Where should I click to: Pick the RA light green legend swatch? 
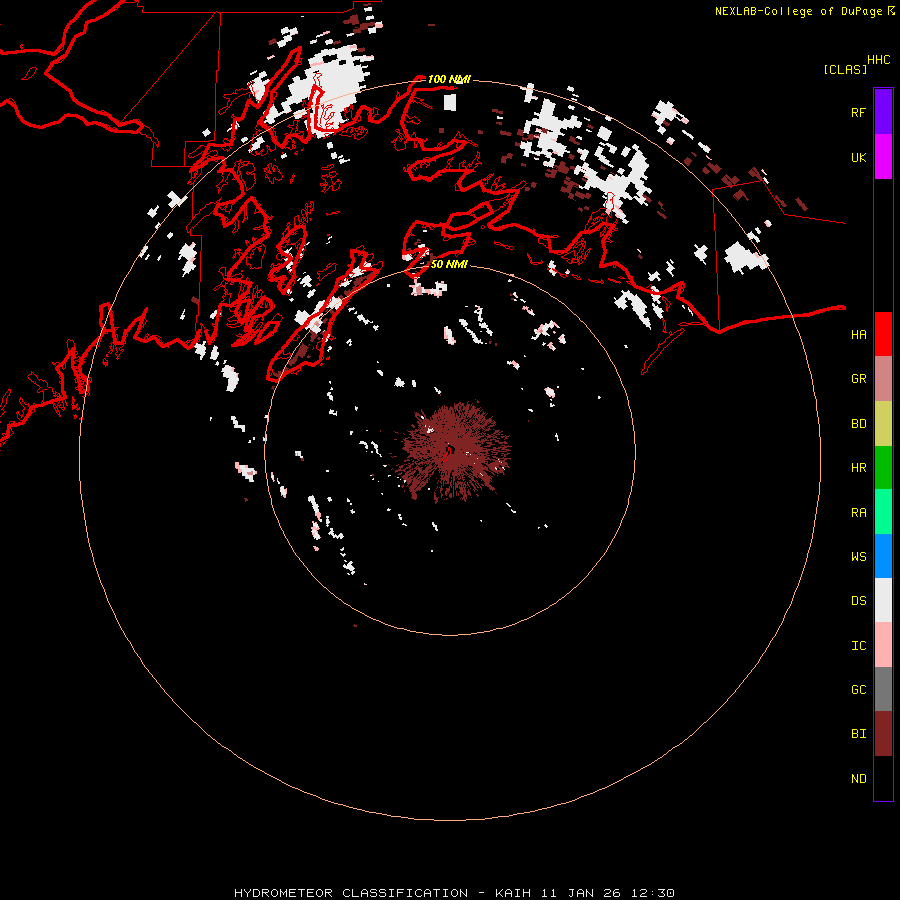point(883,512)
